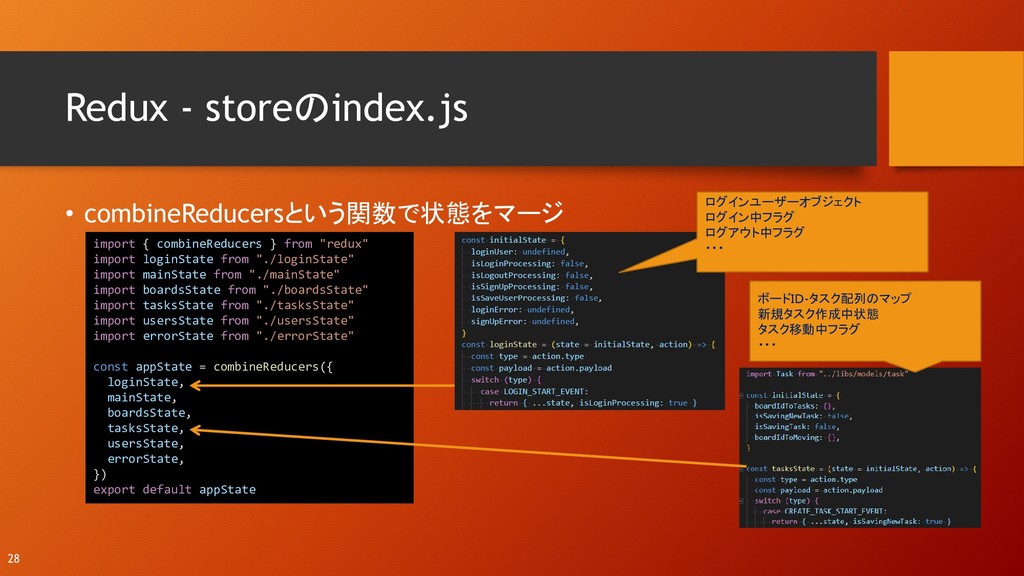Viewport: 1024px width, 576px height.
Task: Click the line "import errorState from ./errorState"
Action: (x=223, y=336)
